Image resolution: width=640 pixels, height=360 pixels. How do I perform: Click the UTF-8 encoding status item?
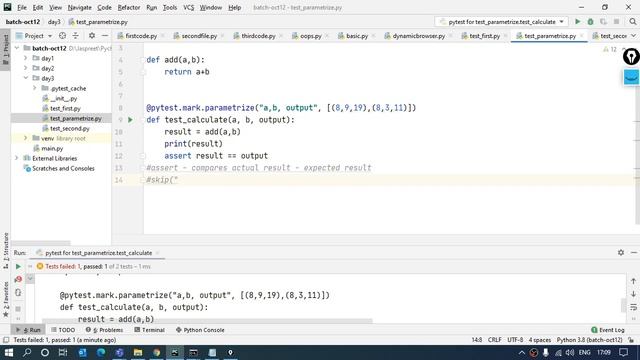[515, 340]
